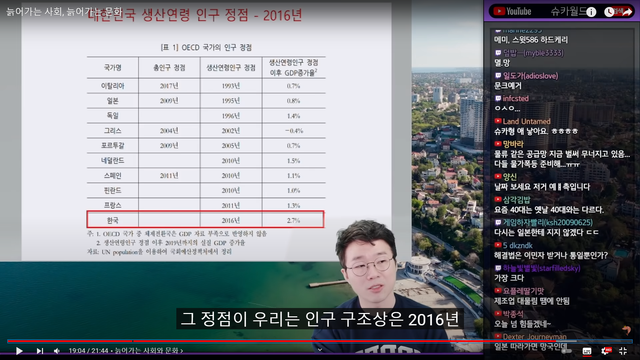The image size is (640, 360).
Task: Click chat user 'Land Untamed'
Action: (x=527, y=121)
